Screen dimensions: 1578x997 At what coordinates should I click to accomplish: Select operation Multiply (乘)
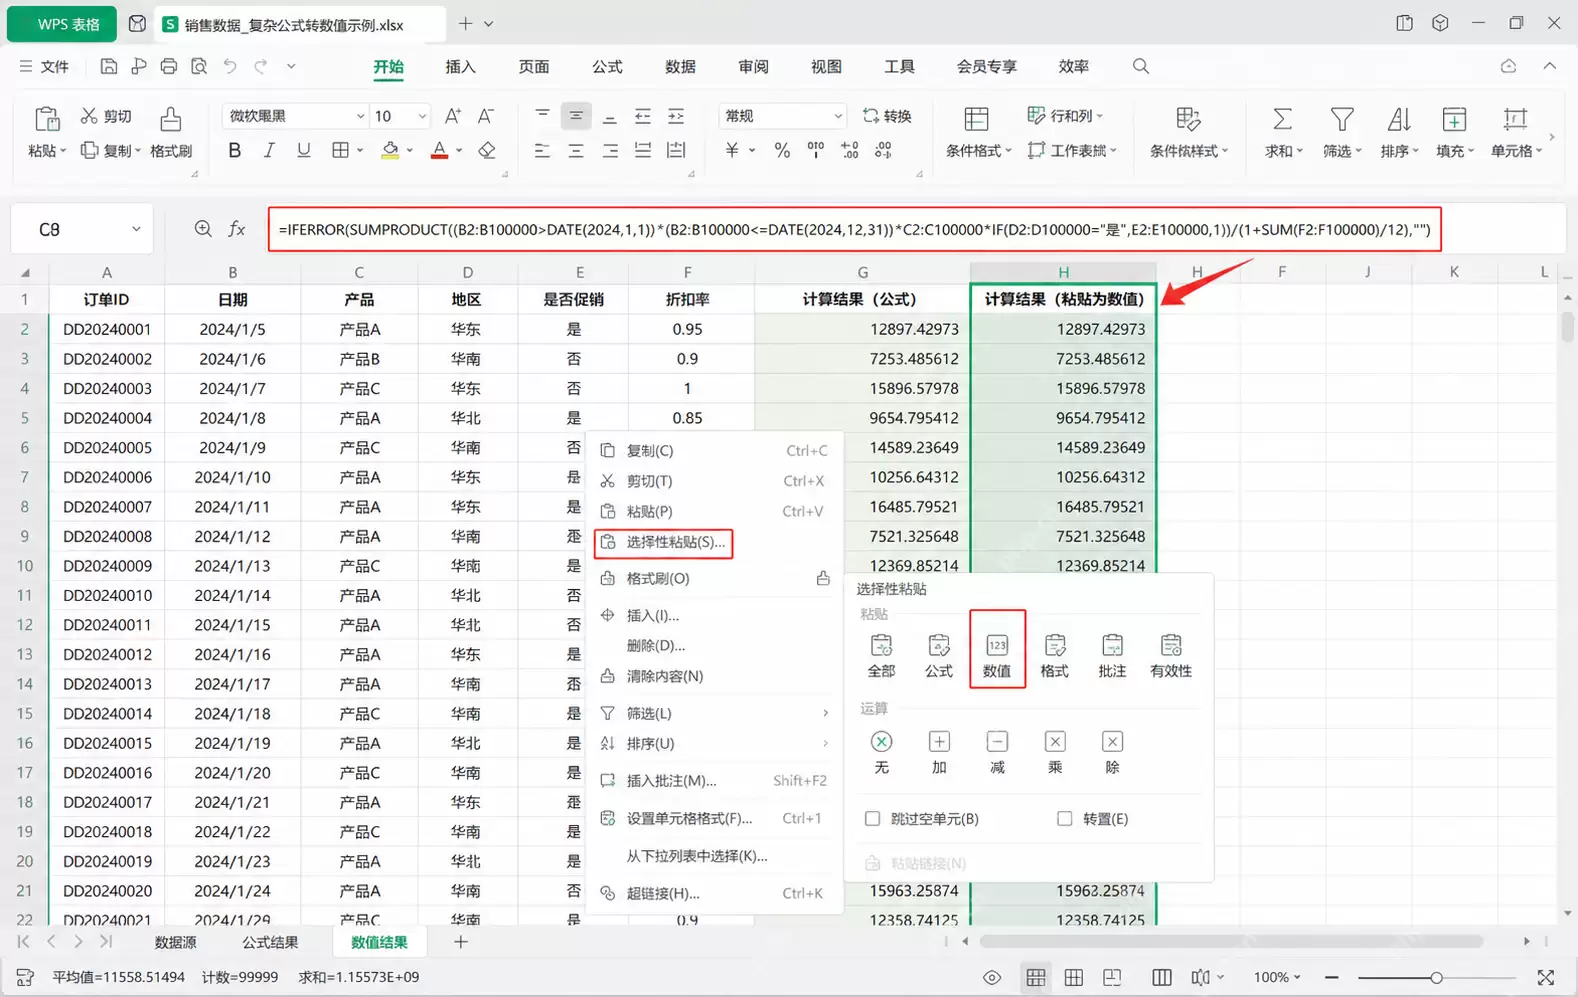click(x=1055, y=751)
